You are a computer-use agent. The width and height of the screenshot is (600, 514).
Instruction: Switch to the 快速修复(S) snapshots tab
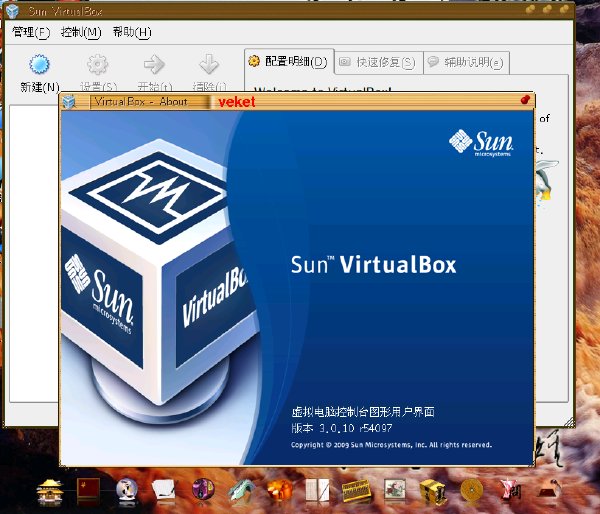(378, 62)
